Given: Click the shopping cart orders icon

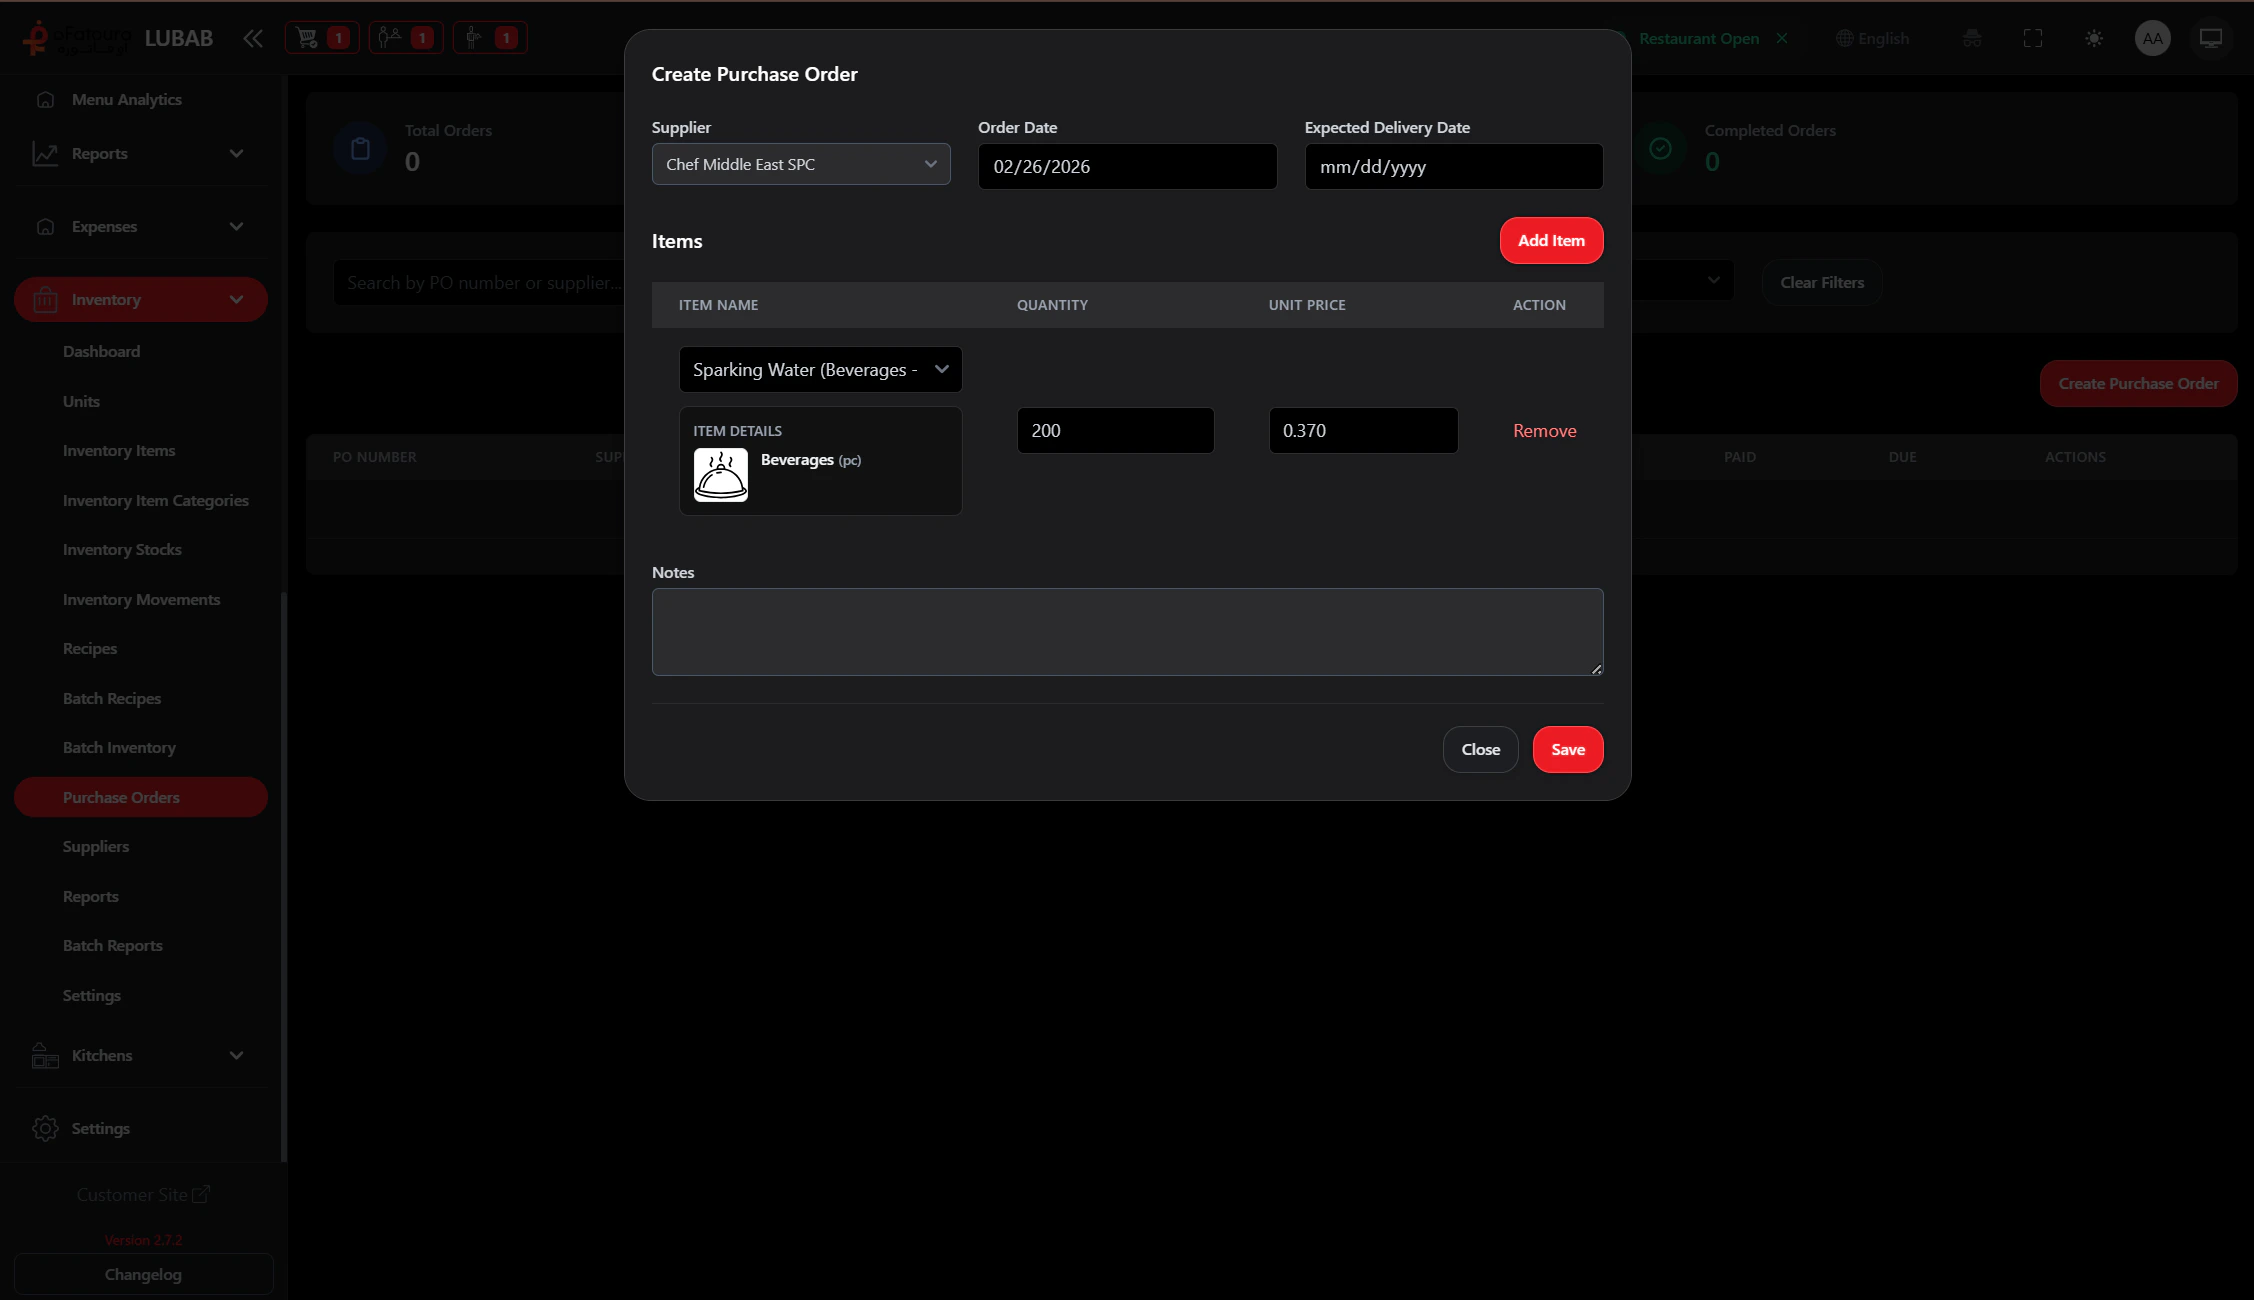Looking at the screenshot, I should coord(321,38).
